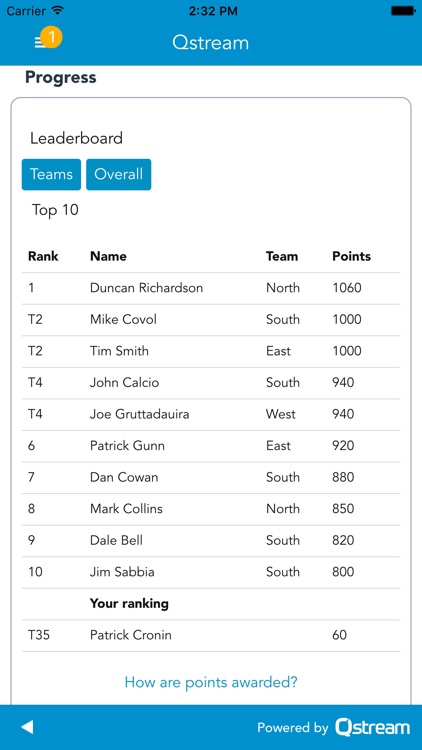422x750 pixels.
Task: Select Mike Covol leaderboard entry
Action: [211, 320]
